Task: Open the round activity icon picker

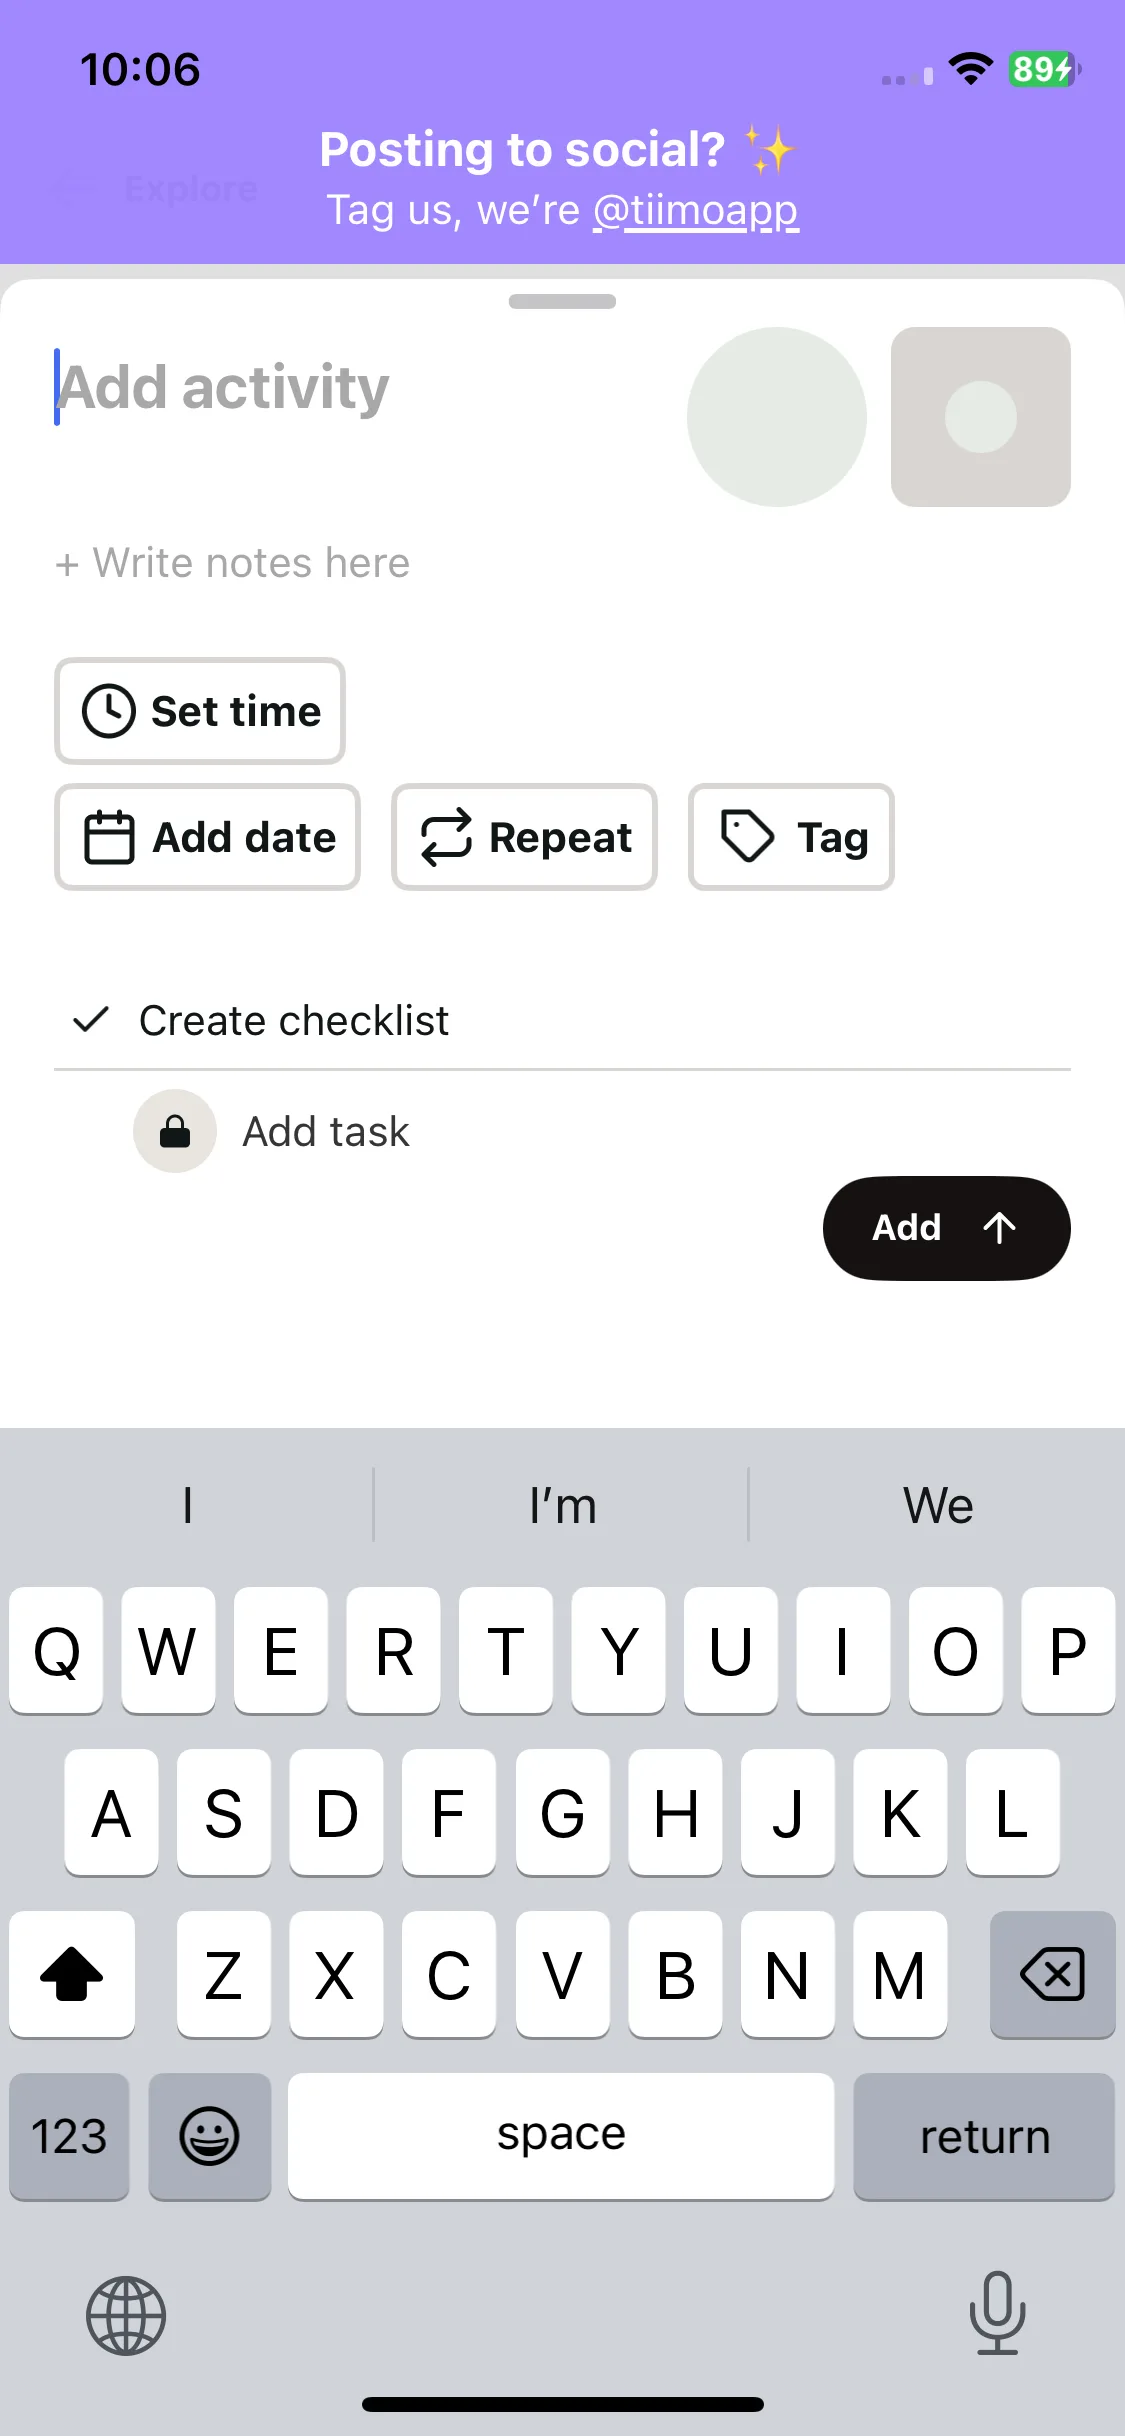Action: tap(777, 417)
